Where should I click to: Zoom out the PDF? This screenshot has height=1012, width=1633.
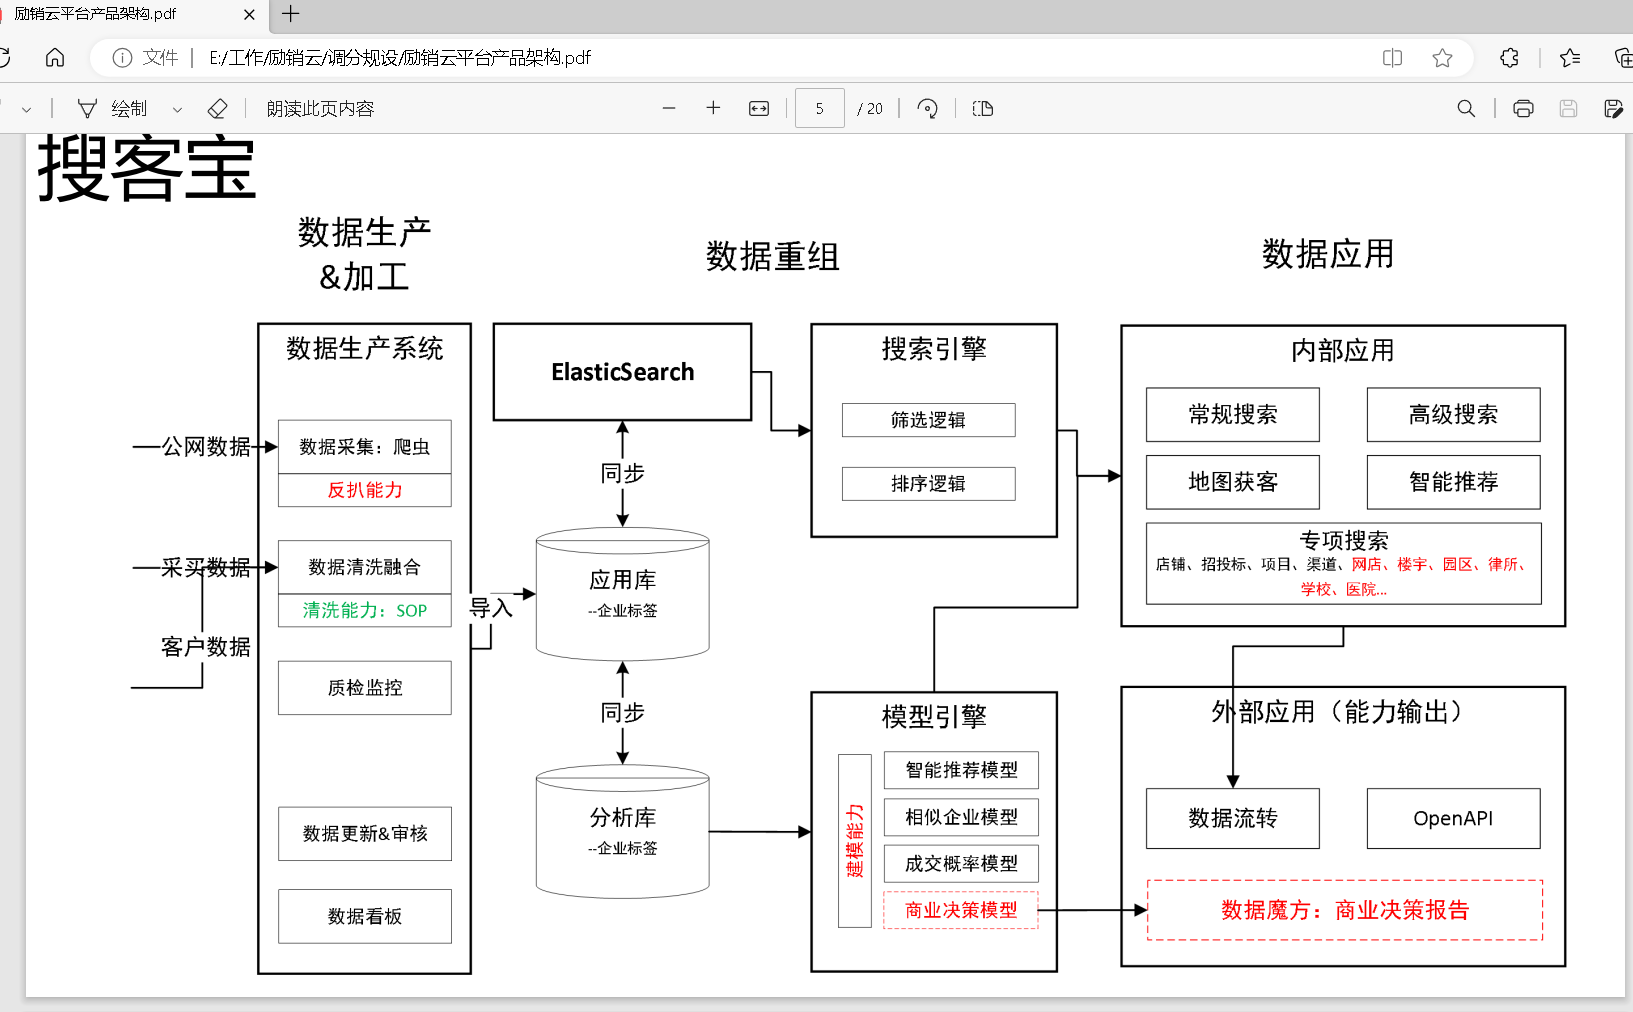(669, 108)
